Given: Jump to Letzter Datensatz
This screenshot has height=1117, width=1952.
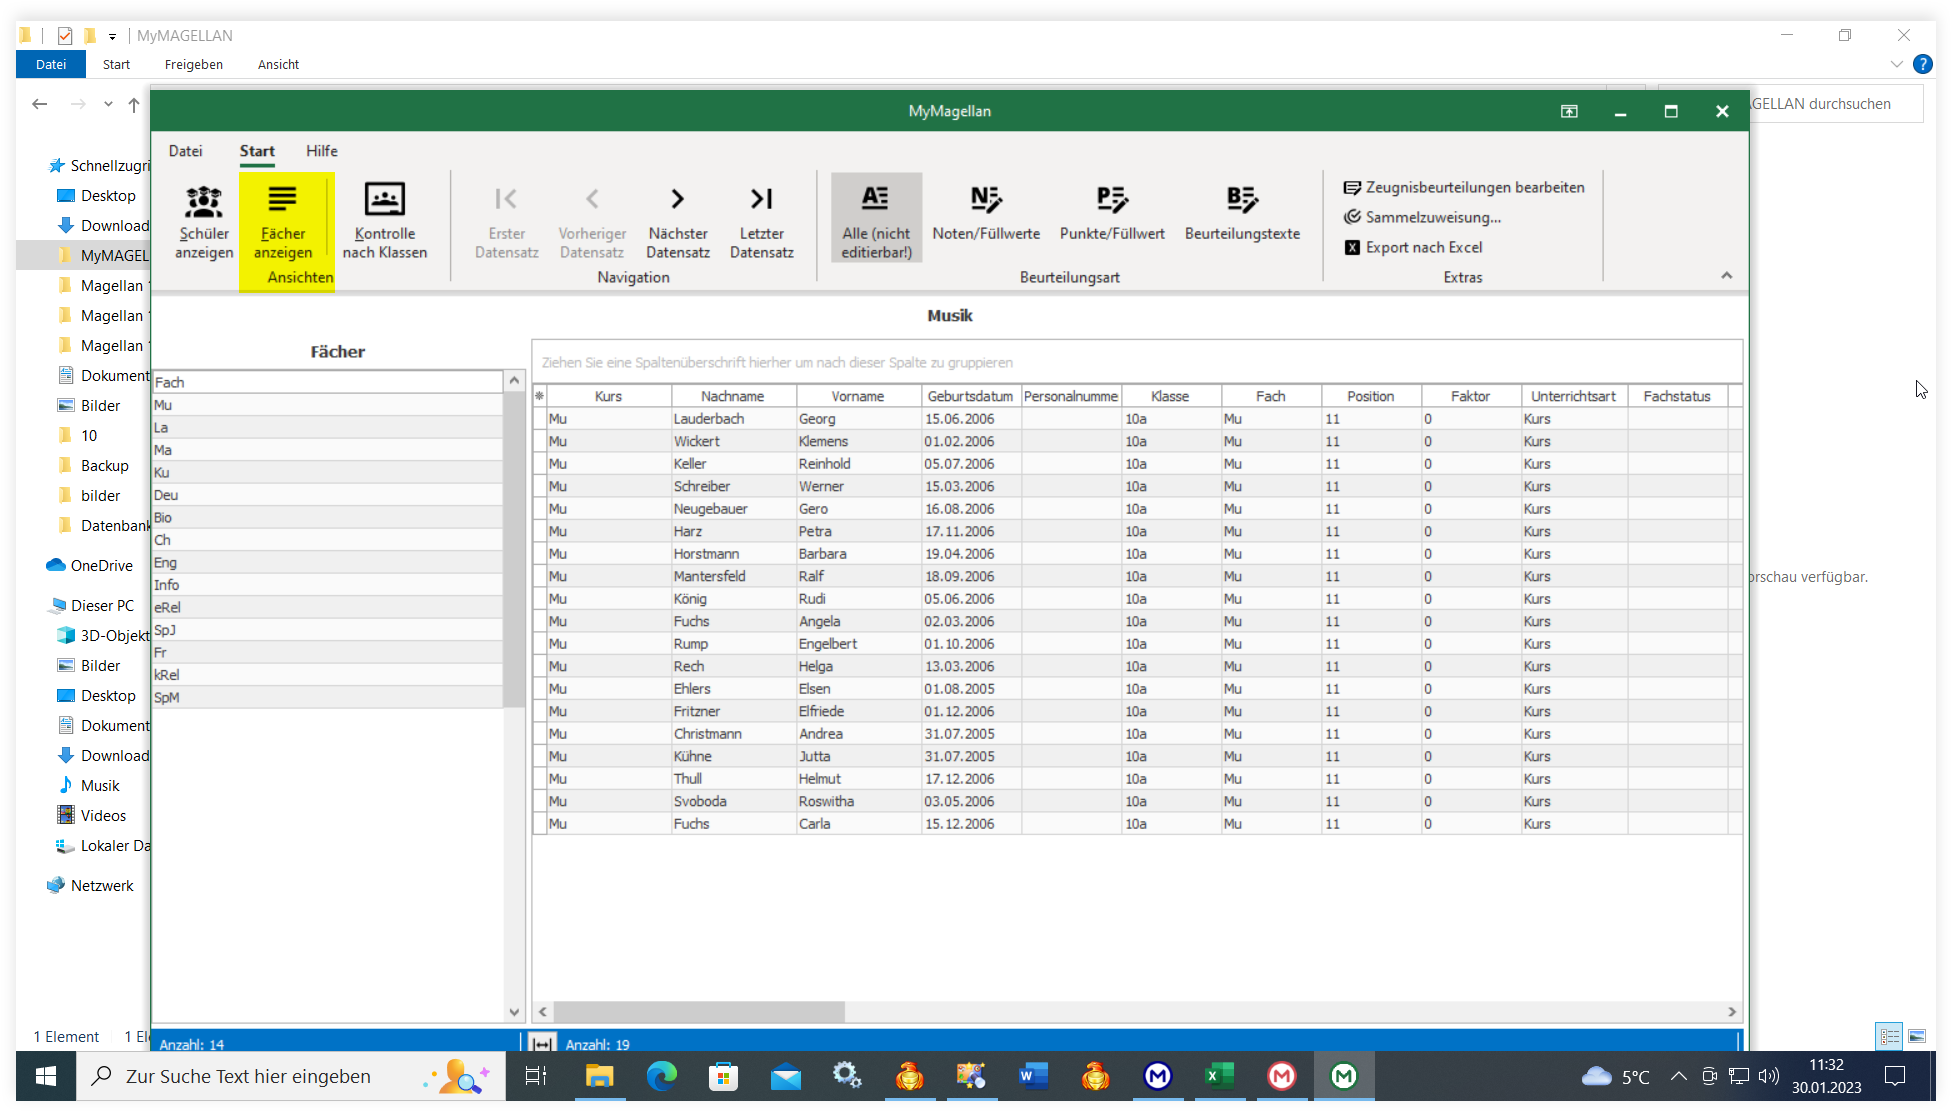Looking at the screenshot, I should coord(762,222).
